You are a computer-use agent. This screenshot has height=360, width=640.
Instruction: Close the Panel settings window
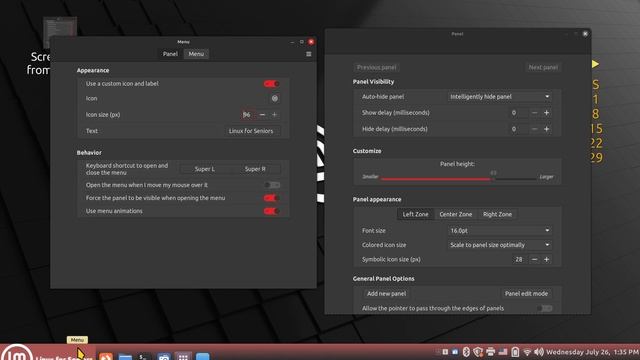(x=585, y=34)
